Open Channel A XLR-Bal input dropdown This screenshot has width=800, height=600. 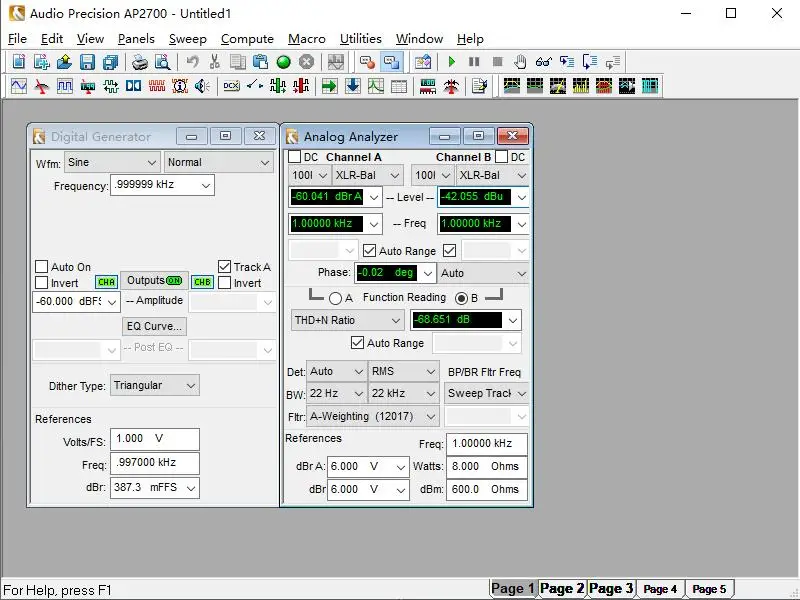click(x=367, y=175)
